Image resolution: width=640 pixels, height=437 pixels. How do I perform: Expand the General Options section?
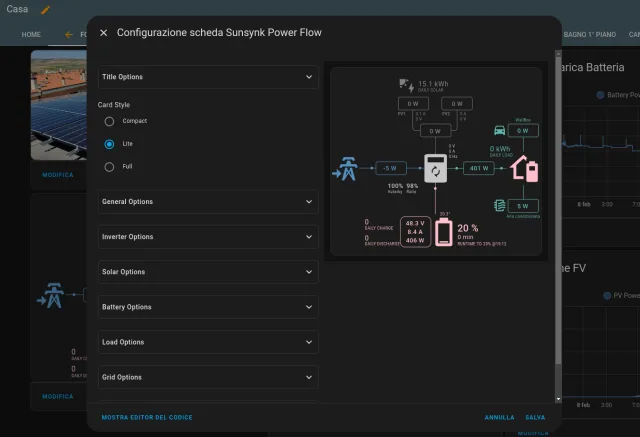click(x=208, y=202)
